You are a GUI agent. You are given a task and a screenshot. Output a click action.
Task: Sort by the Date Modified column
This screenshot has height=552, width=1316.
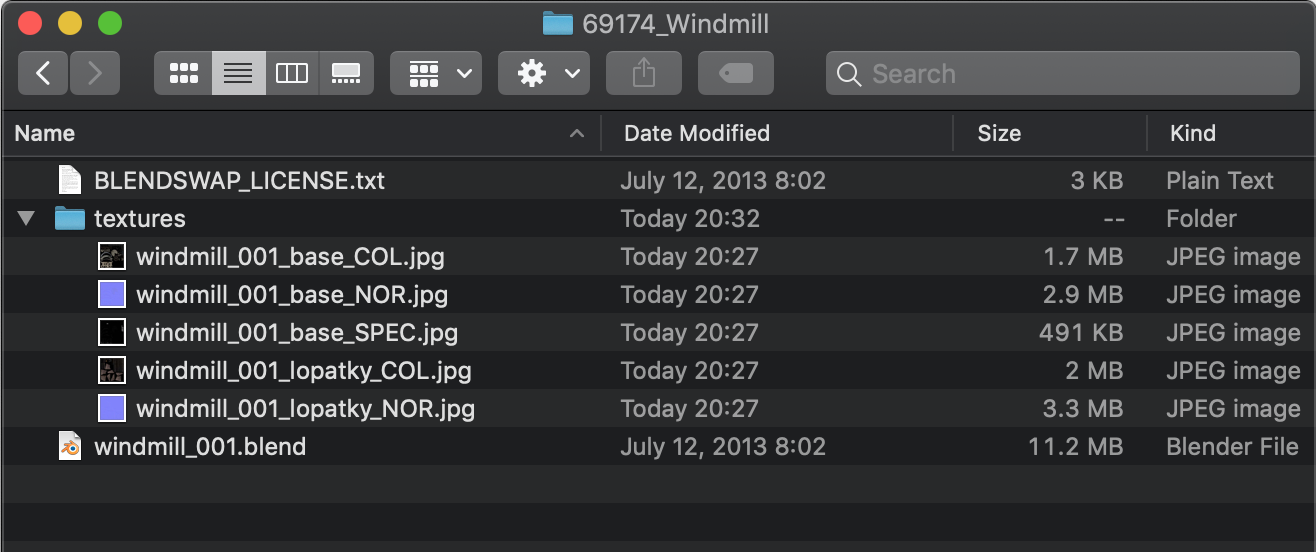pyautogui.click(x=697, y=133)
